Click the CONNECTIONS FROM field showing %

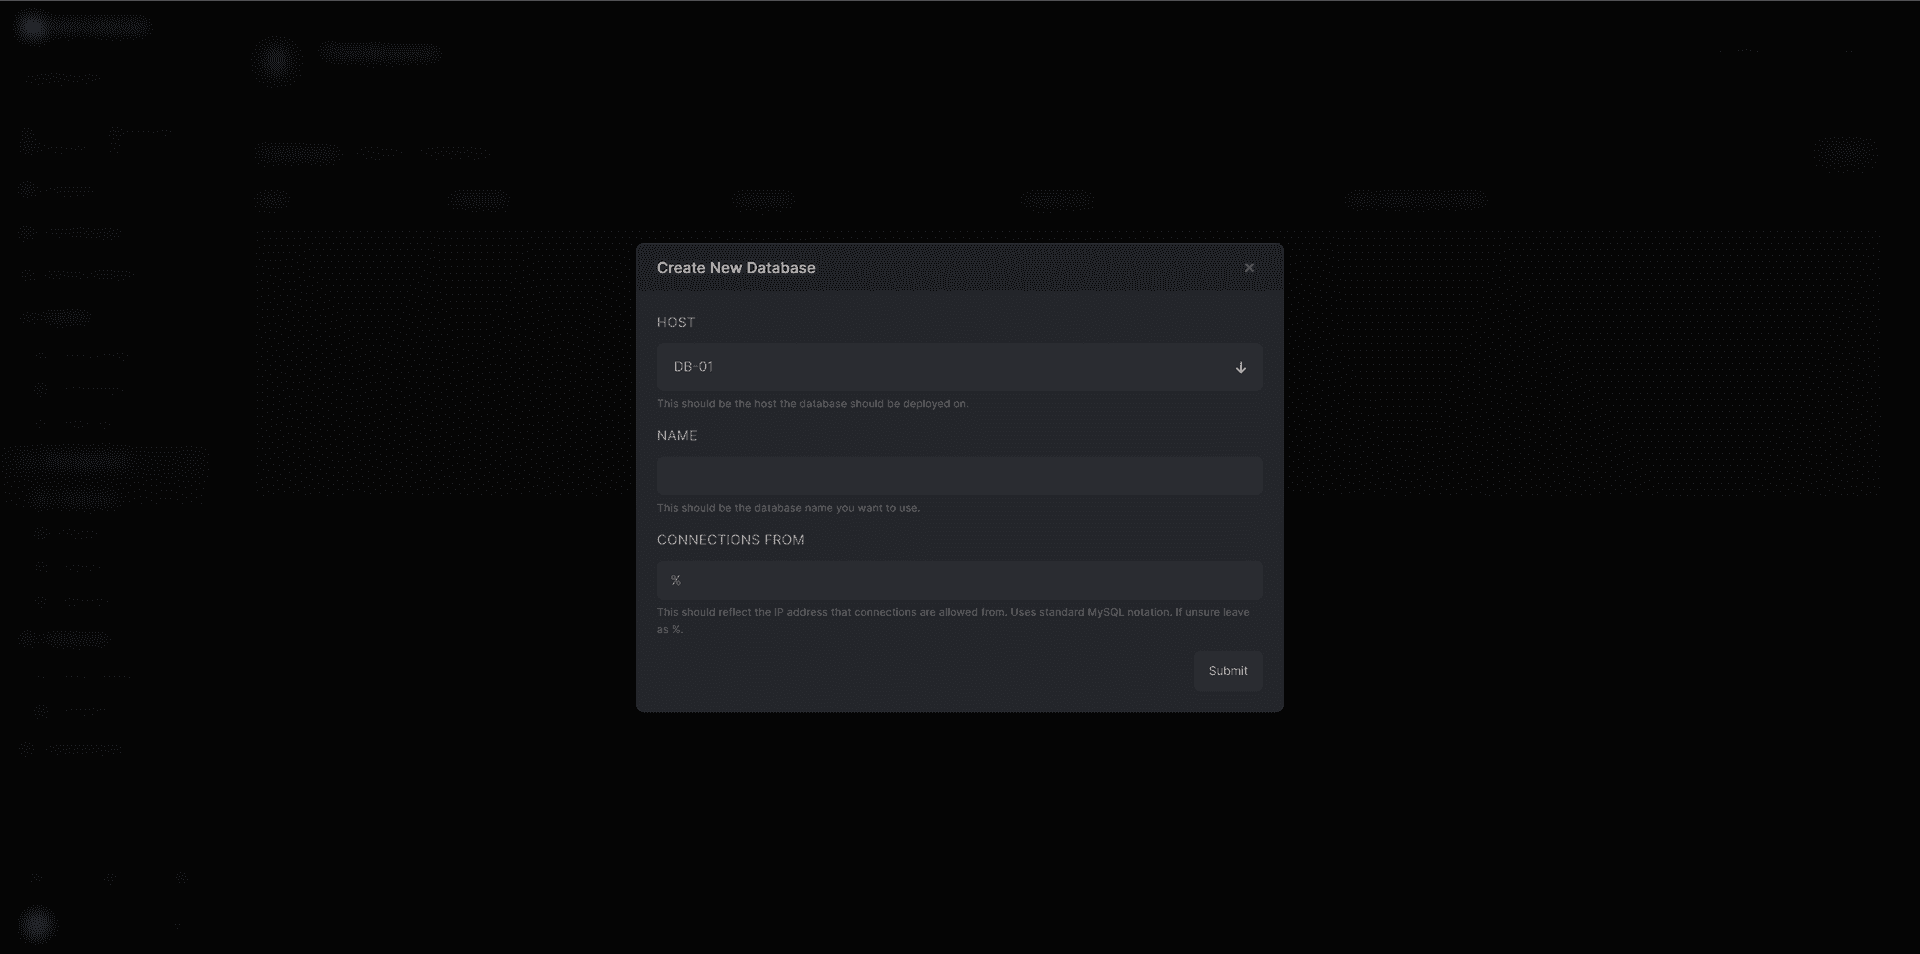(x=958, y=580)
